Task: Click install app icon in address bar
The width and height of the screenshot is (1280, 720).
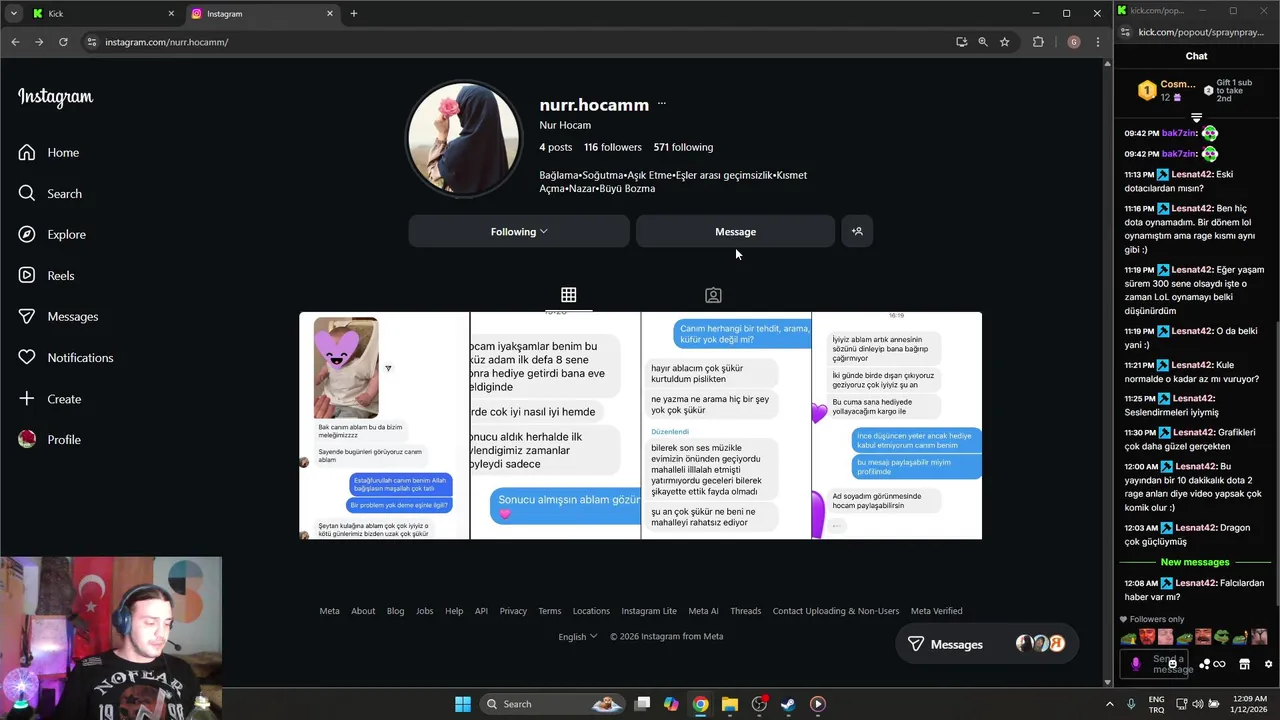Action: pyautogui.click(x=961, y=42)
